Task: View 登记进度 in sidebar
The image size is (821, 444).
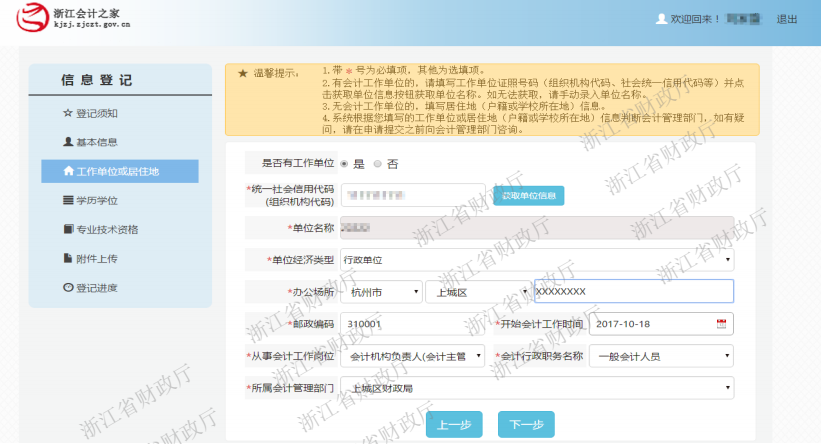Action: click(x=96, y=288)
